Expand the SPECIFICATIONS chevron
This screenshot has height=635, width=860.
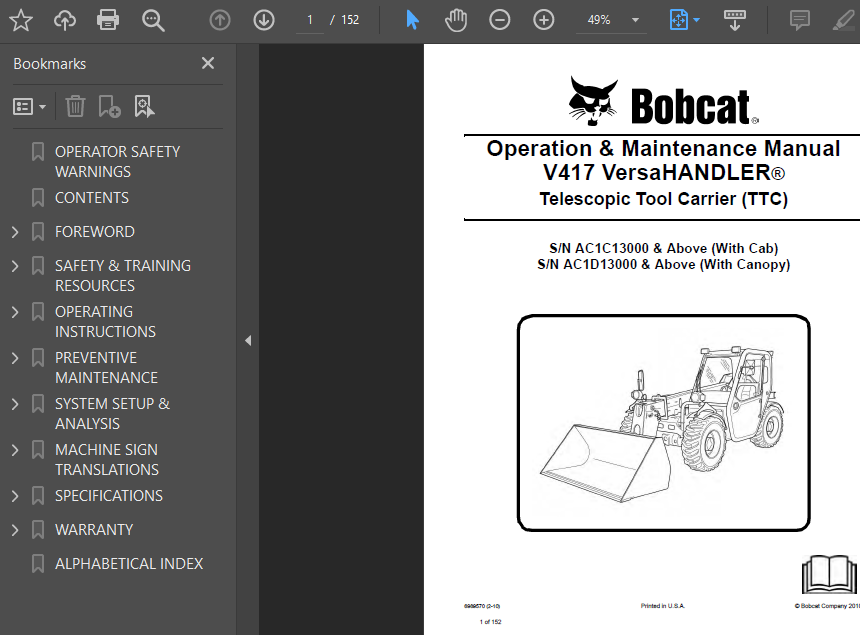tap(15, 496)
